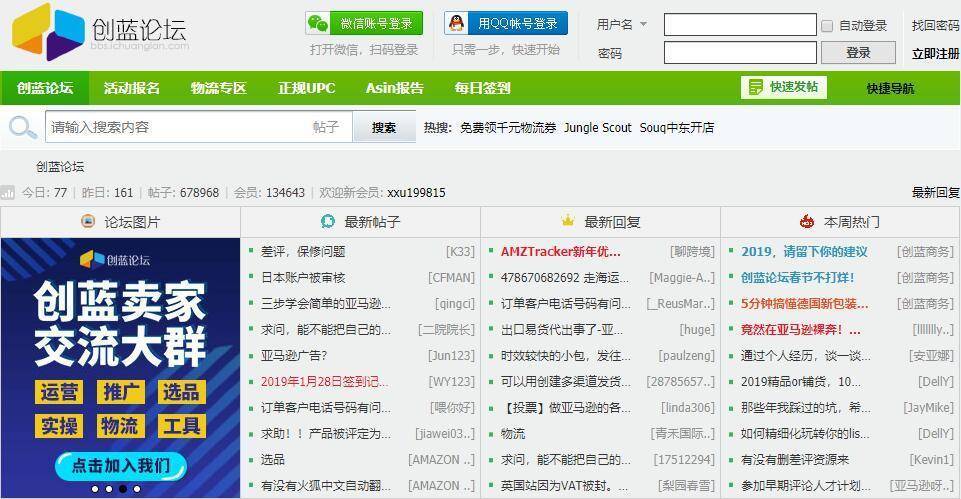The width and height of the screenshot is (961, 499).
Task: Click the QQ penguin icon
Action: pos(456,23)
